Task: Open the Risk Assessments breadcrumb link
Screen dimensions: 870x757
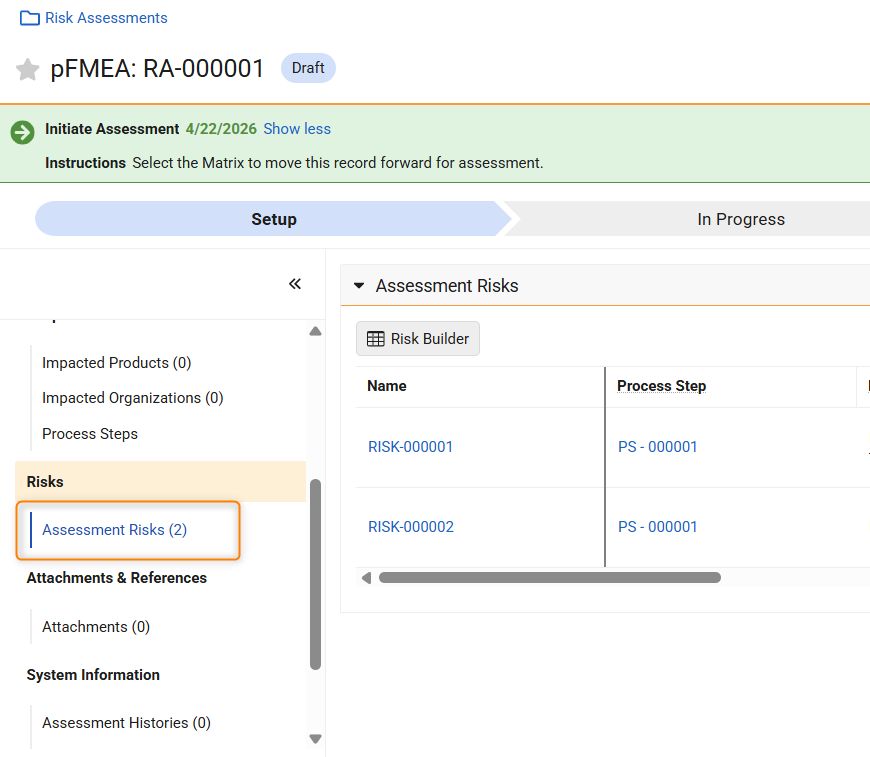Action: click(106, 18)
